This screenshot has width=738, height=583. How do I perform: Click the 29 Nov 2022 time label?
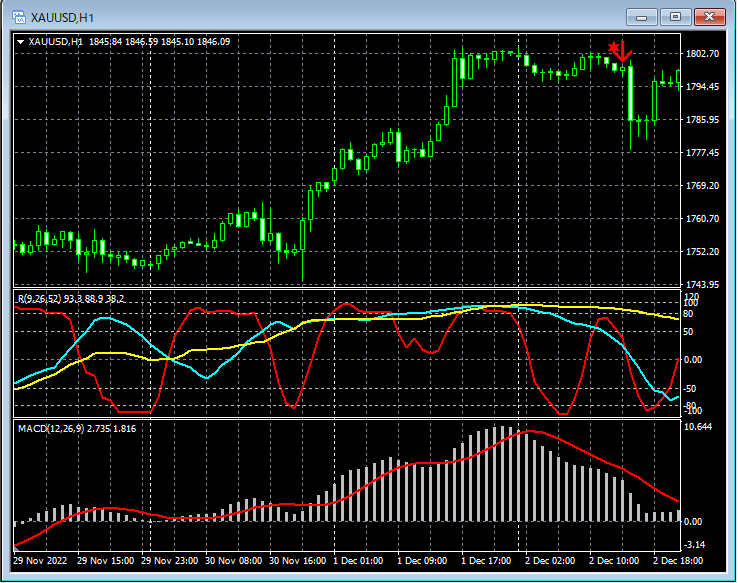[x=40, y=561]
